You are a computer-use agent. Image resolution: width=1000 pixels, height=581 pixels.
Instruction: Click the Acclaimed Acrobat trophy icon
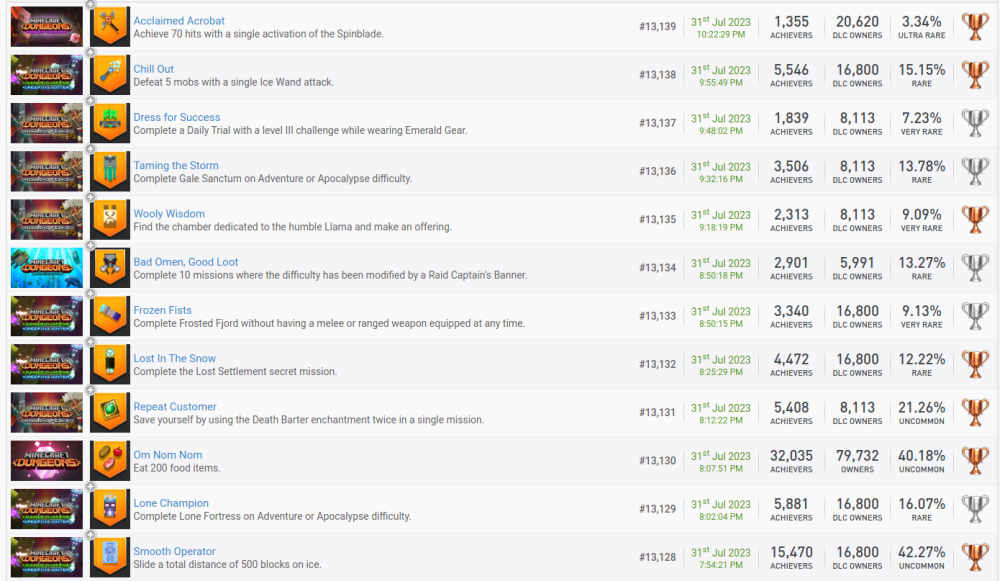click(x=110, y=27)
